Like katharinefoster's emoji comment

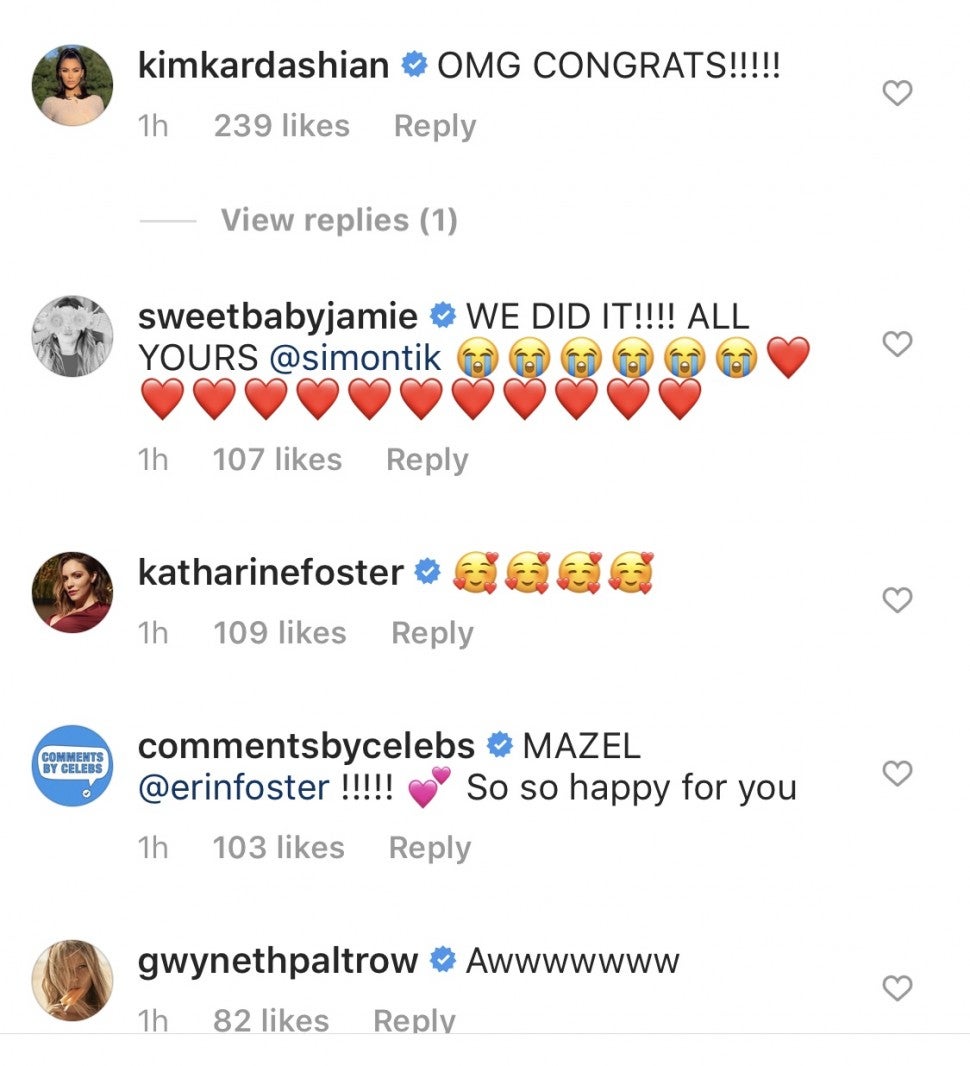point(897,600)
